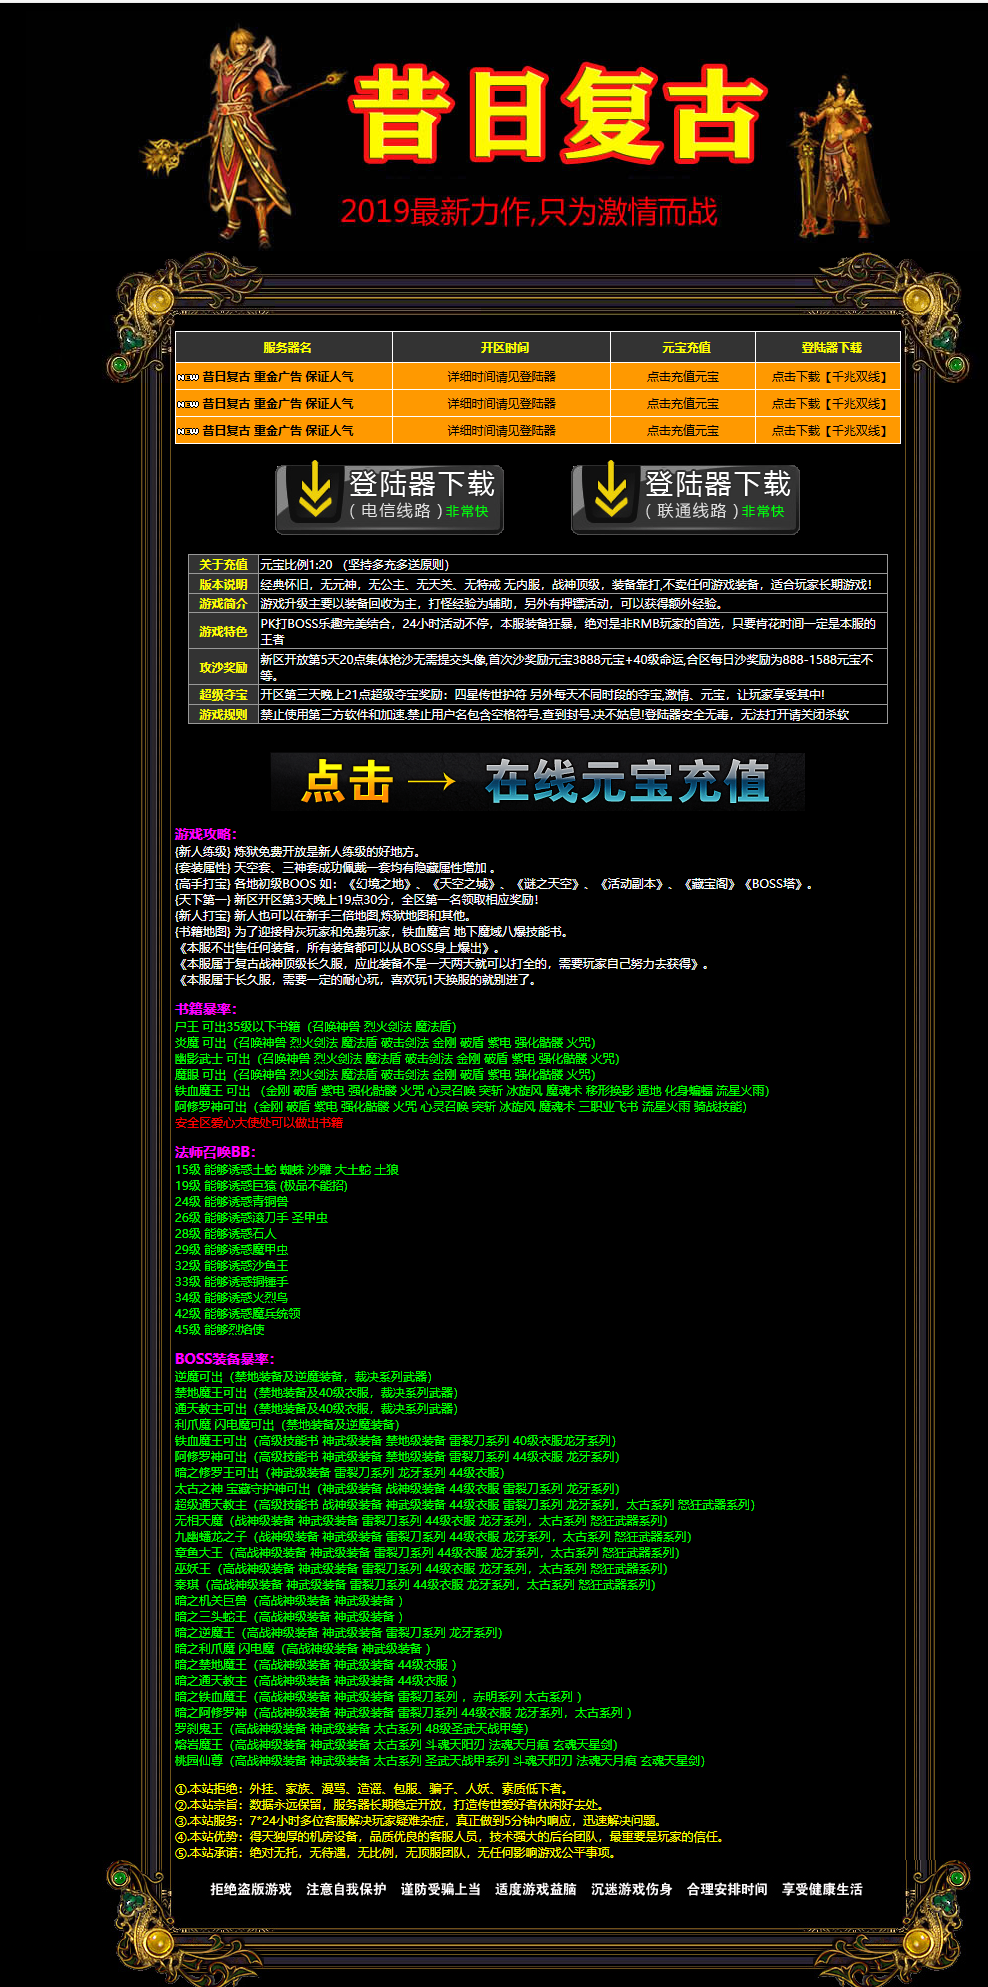This screenshot has height=1987, width=988.
Task: Click 详细时间请见登陆器 in the second row
Action: coord(501,404)
